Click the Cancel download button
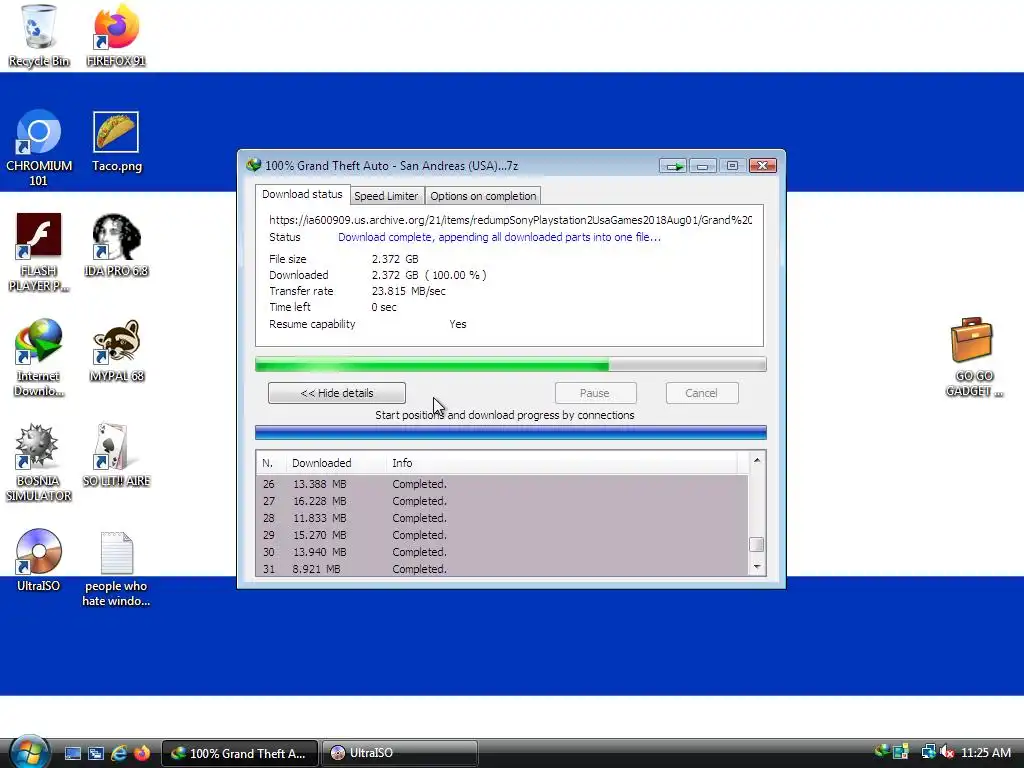 702,393
